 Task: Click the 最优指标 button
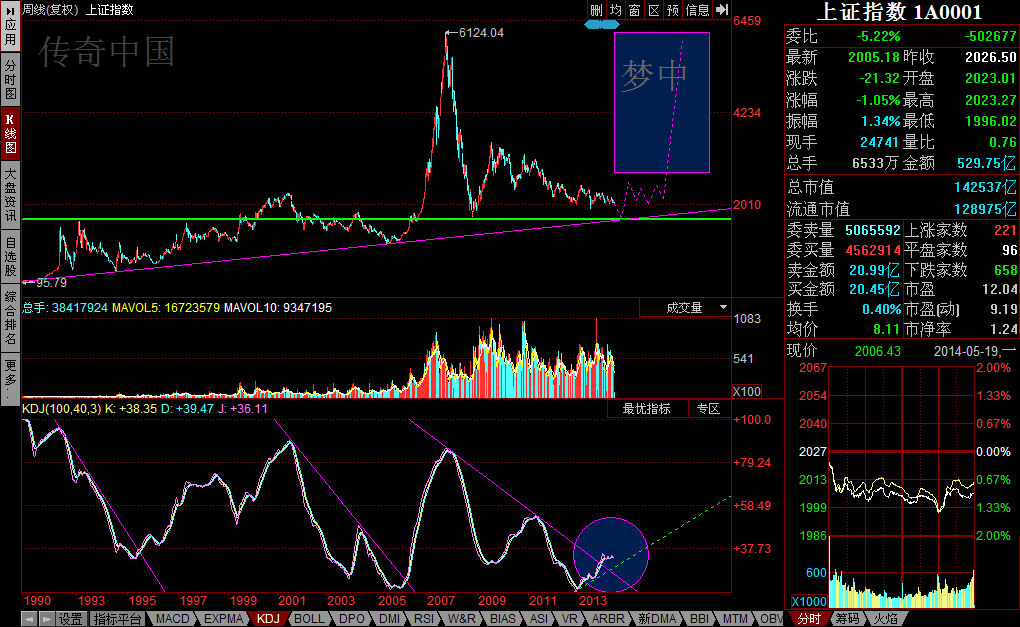click(x=646, y=409)
